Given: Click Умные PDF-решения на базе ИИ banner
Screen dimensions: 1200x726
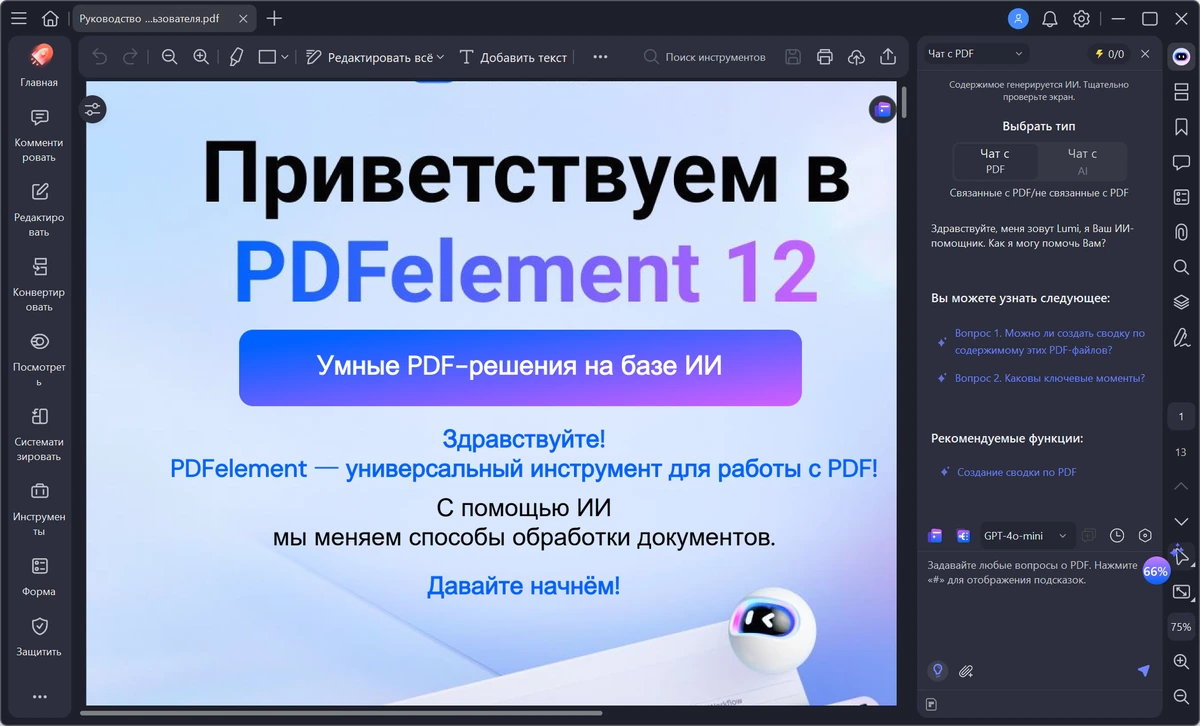Looking at the screenshot, I should pyautogui.click(x=520, y=367).
